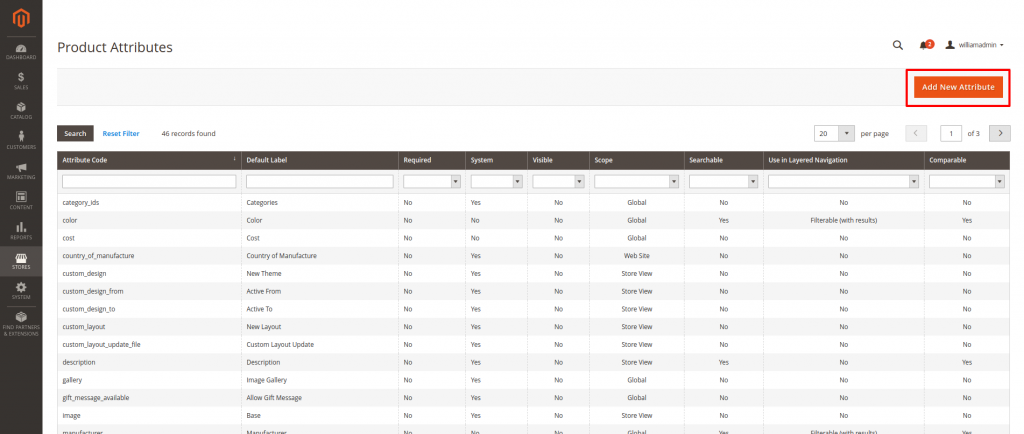Sort by Default Label column header
1024x434 pixels.
point(268,160)
